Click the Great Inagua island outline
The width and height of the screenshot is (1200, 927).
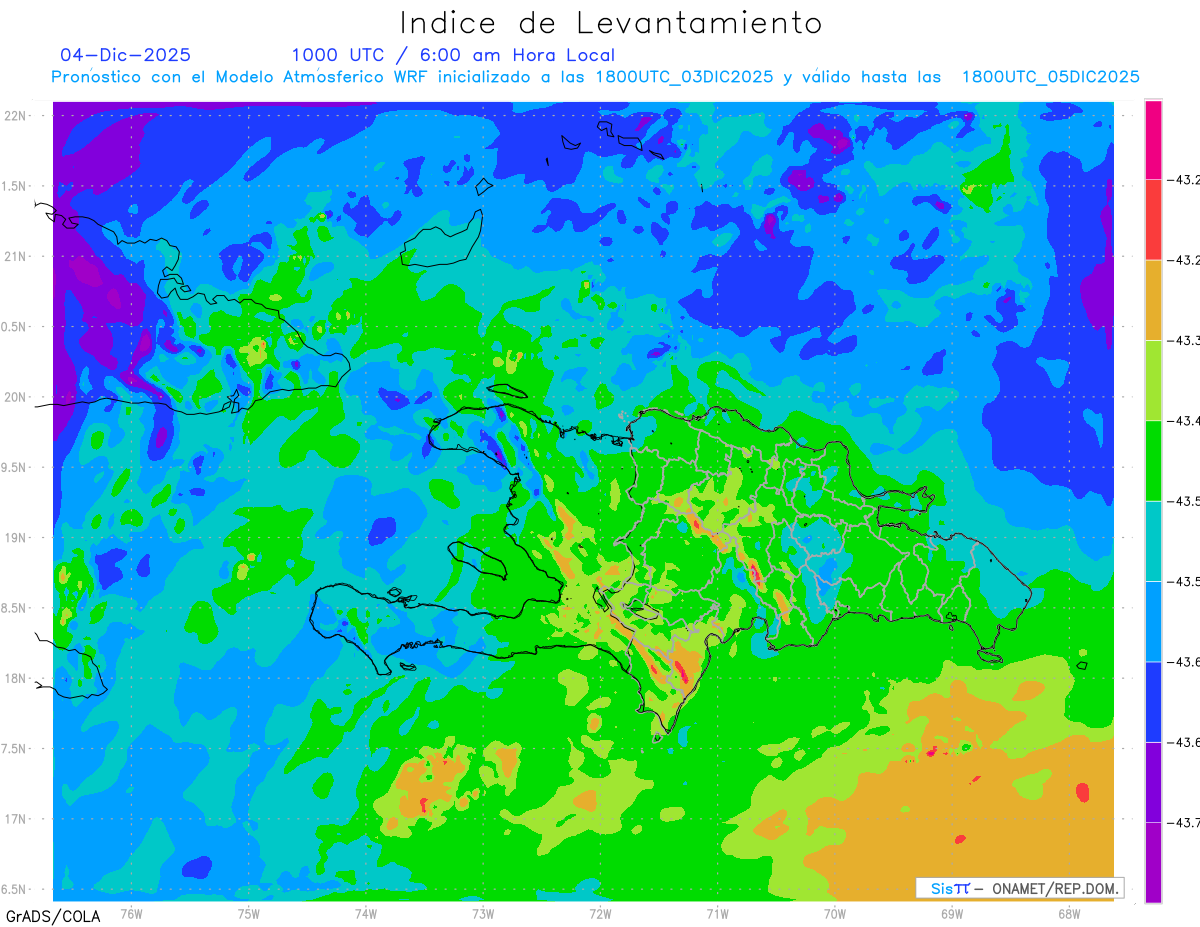point(443,238)
